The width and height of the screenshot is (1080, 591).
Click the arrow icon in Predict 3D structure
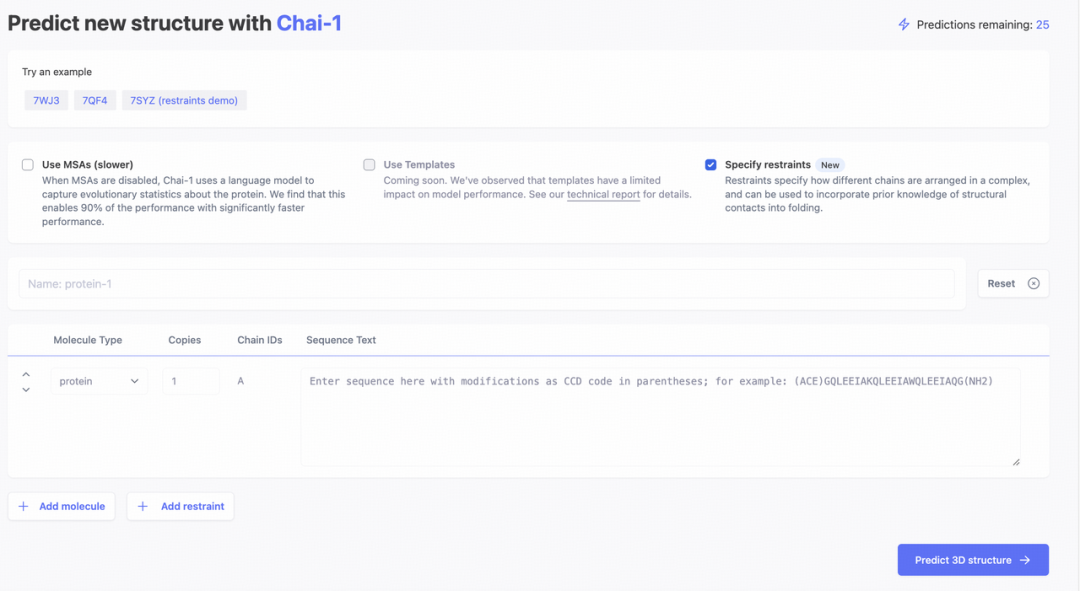pos(1025,560)
